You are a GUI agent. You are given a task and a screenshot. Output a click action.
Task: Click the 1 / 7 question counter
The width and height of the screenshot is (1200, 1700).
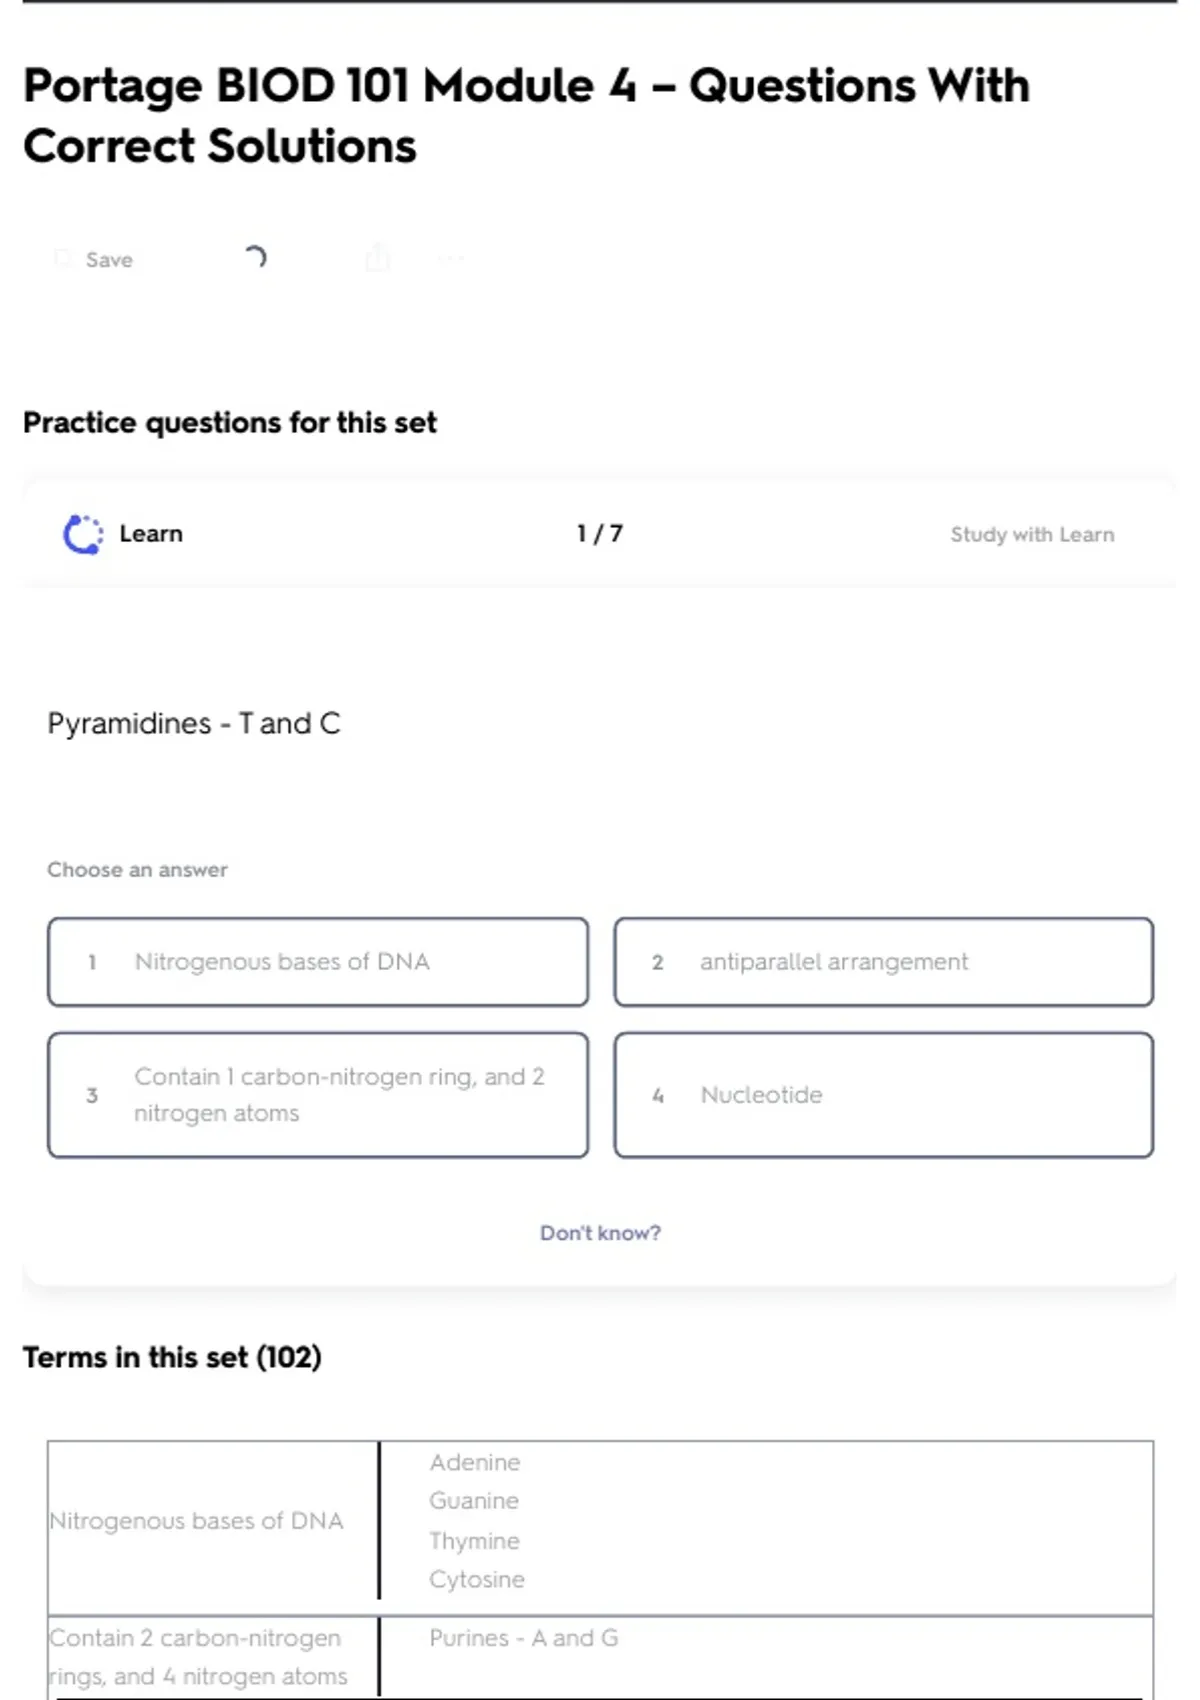(x=600, y=534)
